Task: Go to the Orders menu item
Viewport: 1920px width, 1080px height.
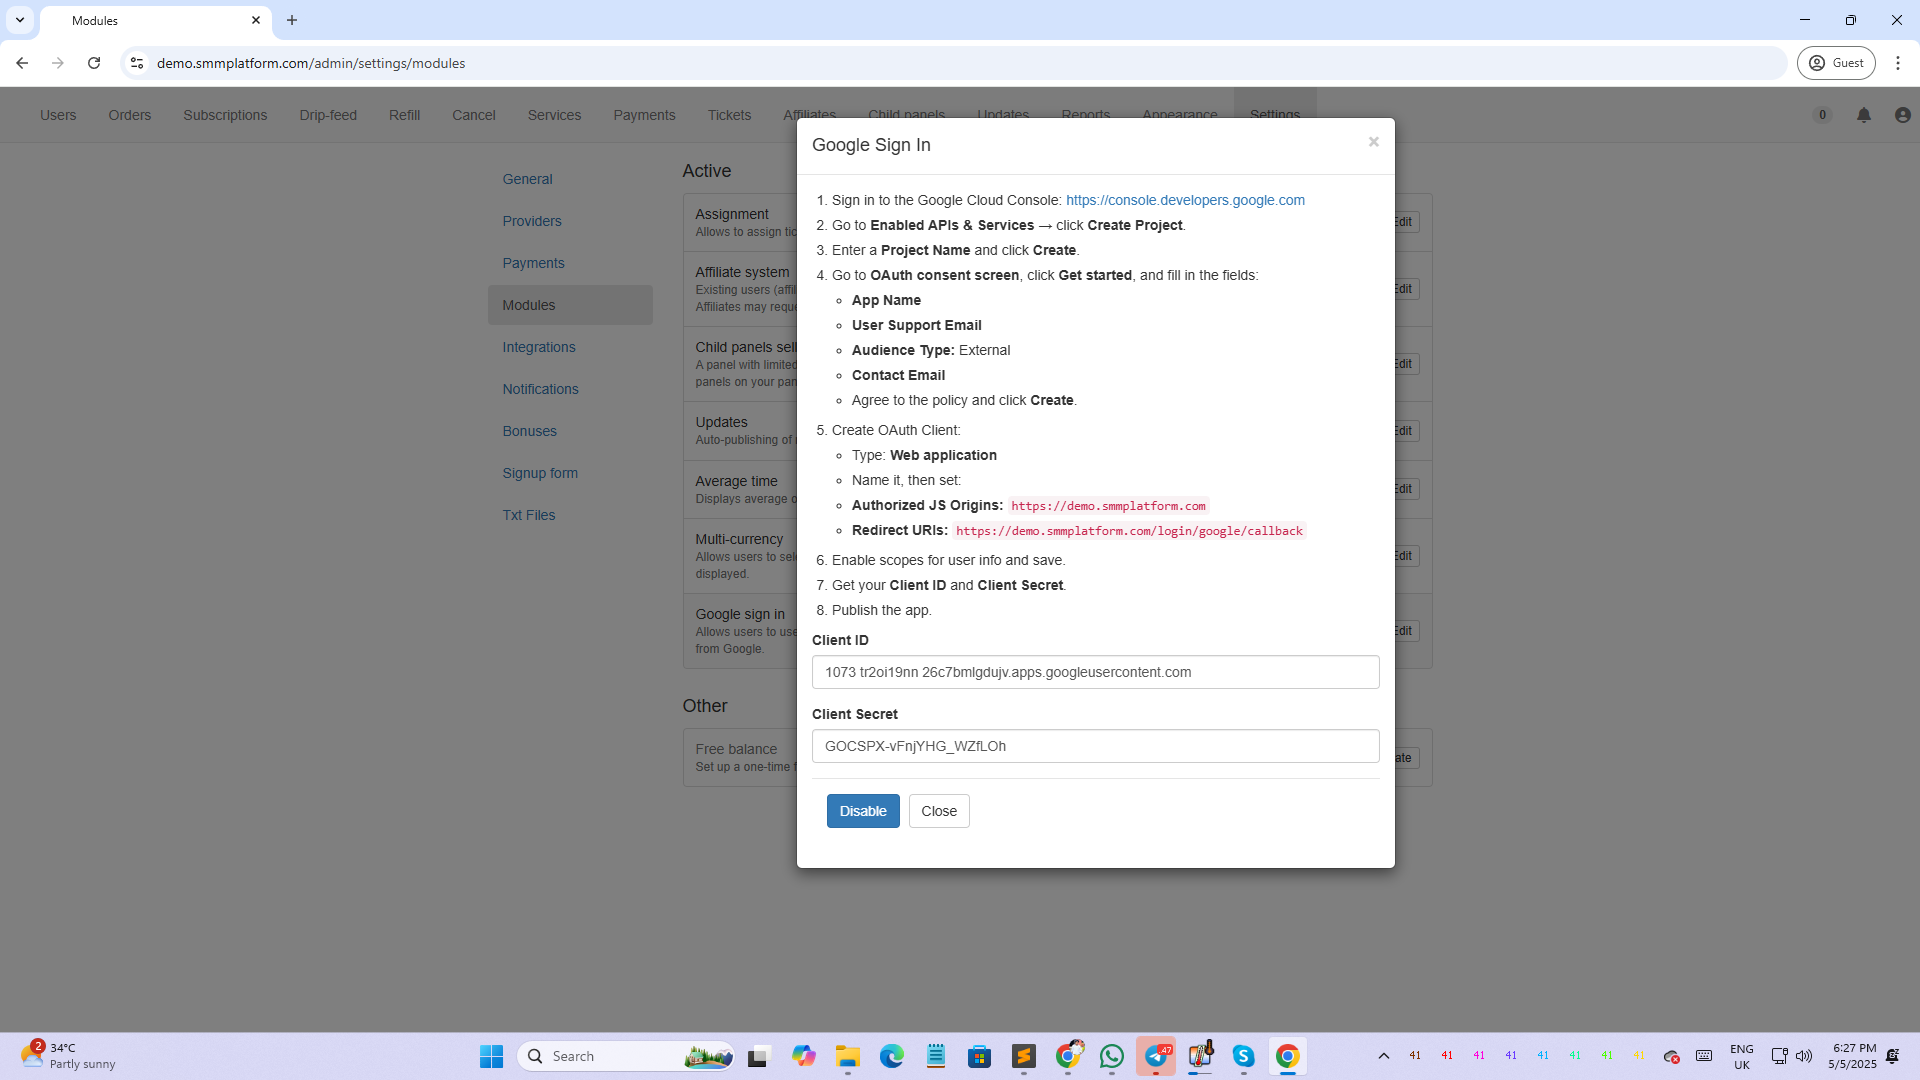Action: (129, 115)
